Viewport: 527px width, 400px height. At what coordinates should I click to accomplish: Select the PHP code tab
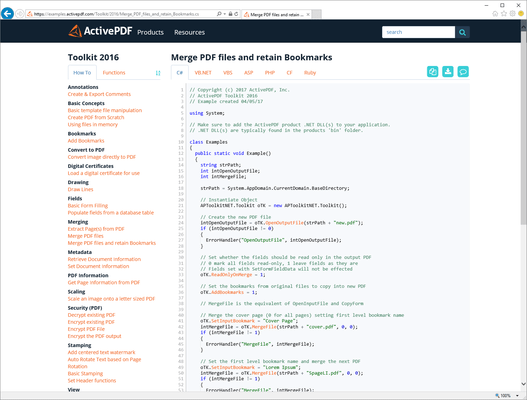coord(270,73)
